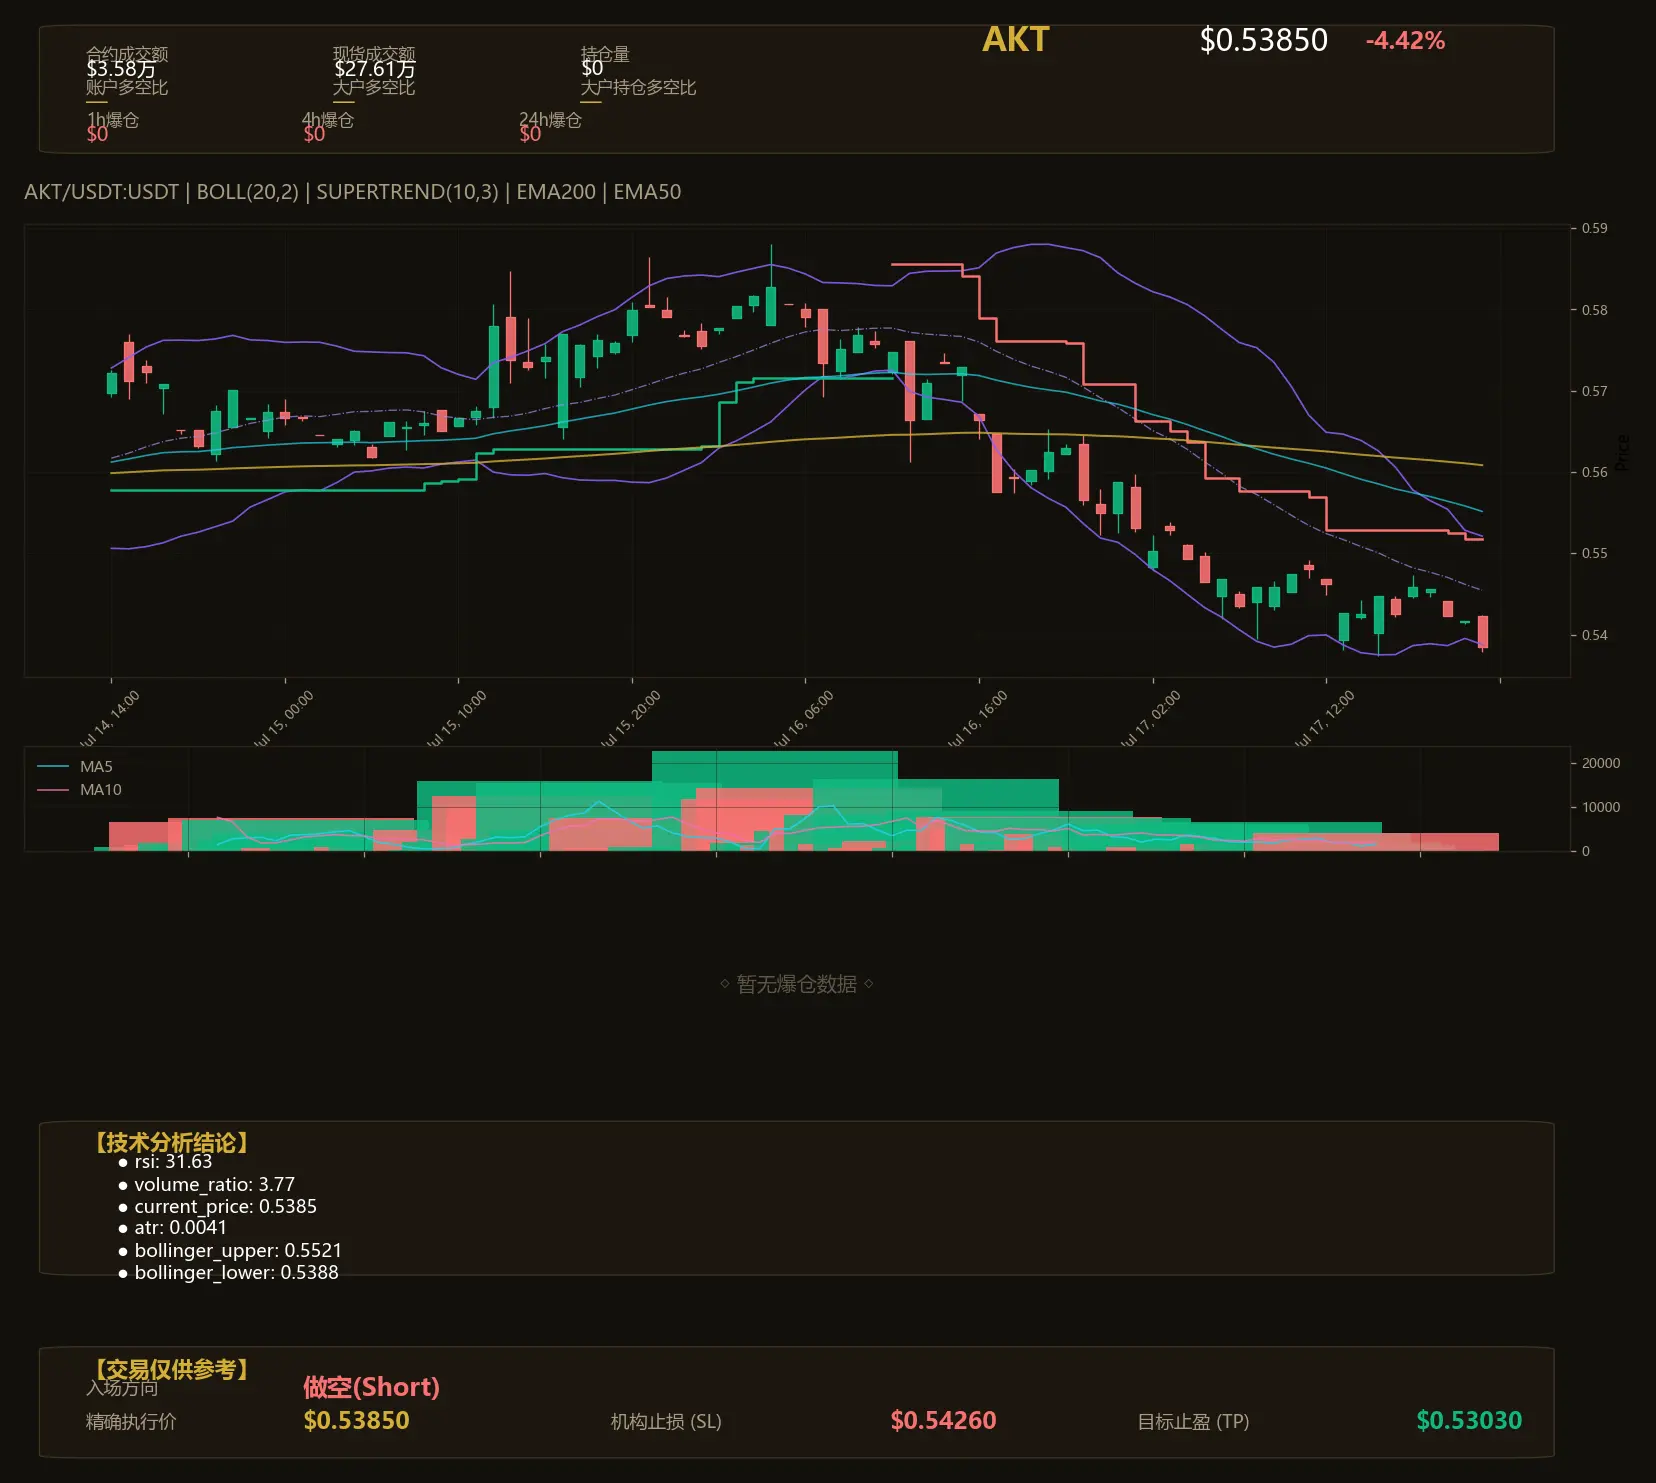This screenshot has width=1656, height=1483.
Task: Click the 【交易仅供参考】 section heading
Action: (x=172, y=1369)
